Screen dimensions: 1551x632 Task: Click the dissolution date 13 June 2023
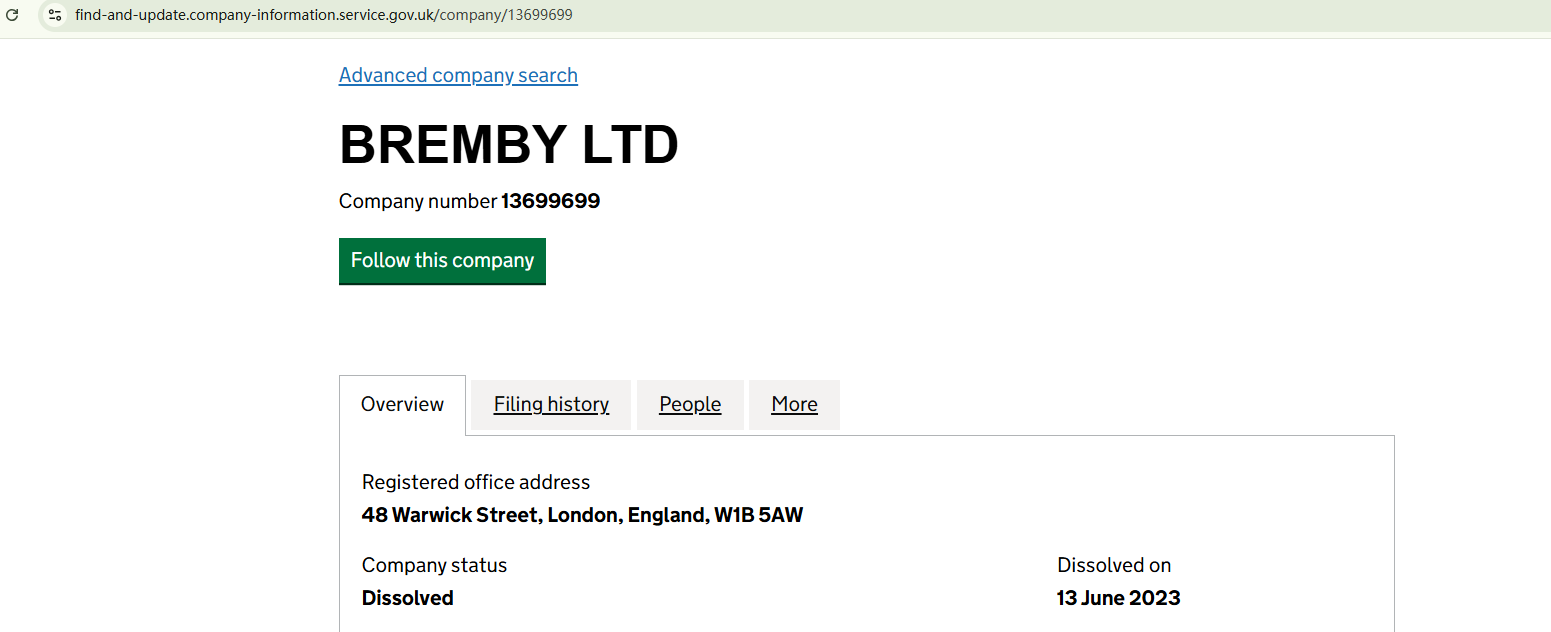1118,598
